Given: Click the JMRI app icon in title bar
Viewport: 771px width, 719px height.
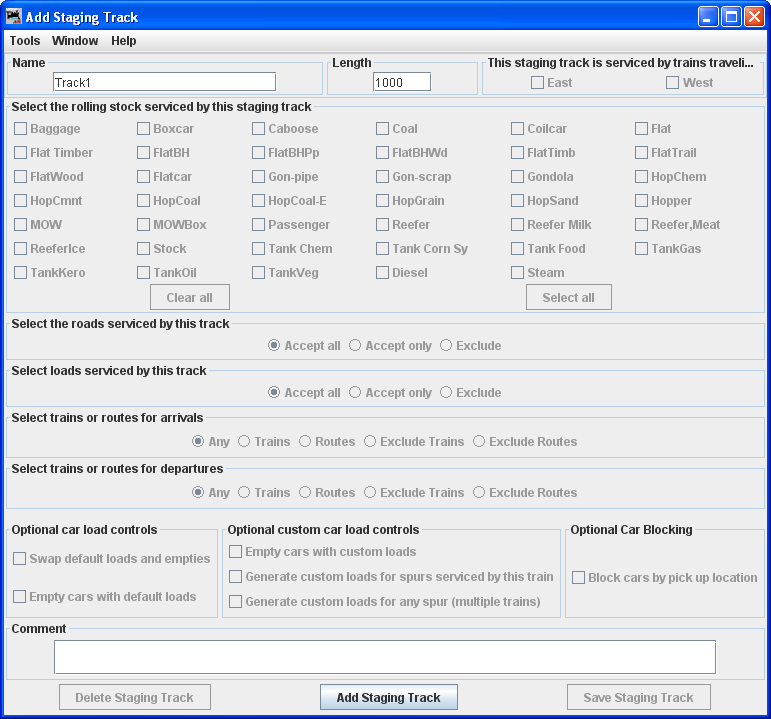Looking at the screenshot, I should (14, 17).
